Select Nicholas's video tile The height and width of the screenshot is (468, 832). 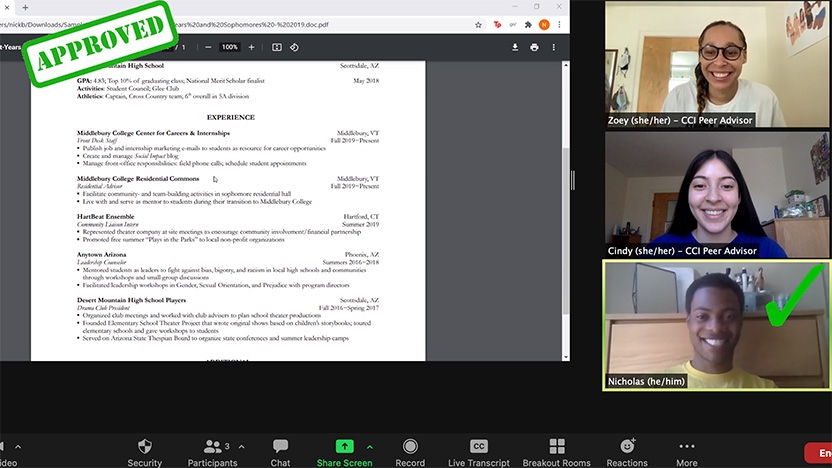pos(717,325)
